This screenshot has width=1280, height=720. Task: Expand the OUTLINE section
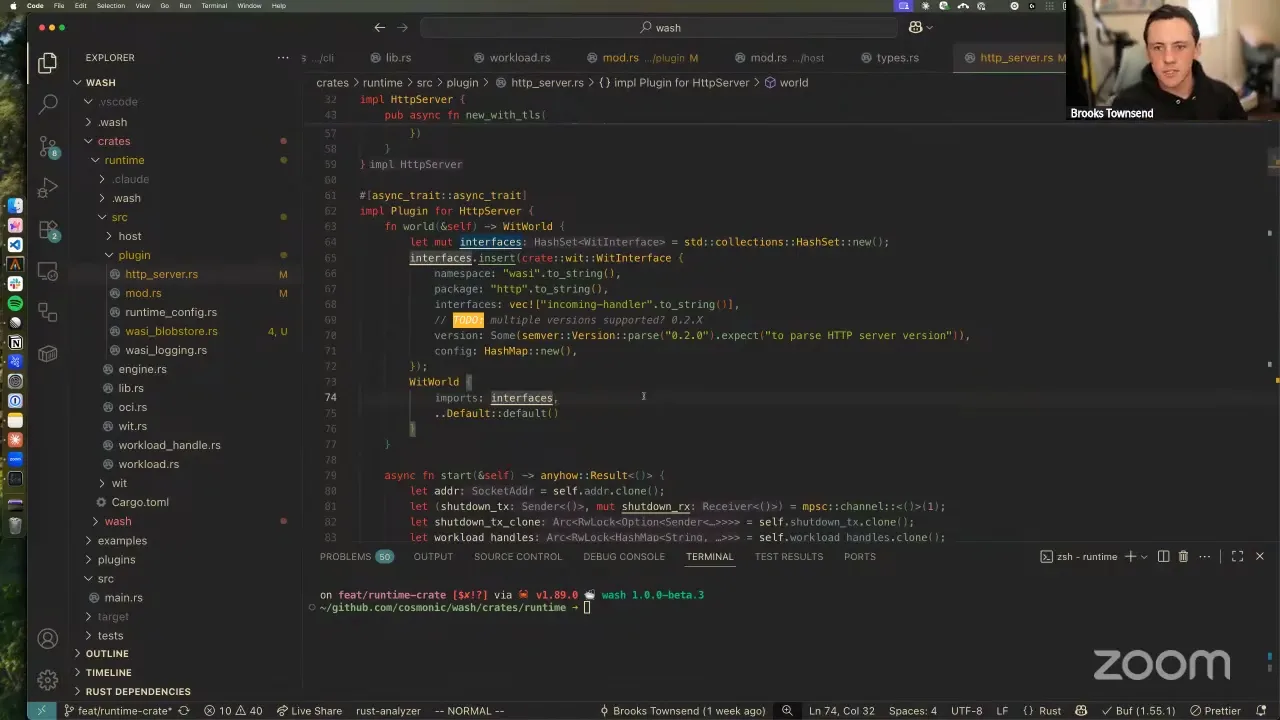(107, 654)
